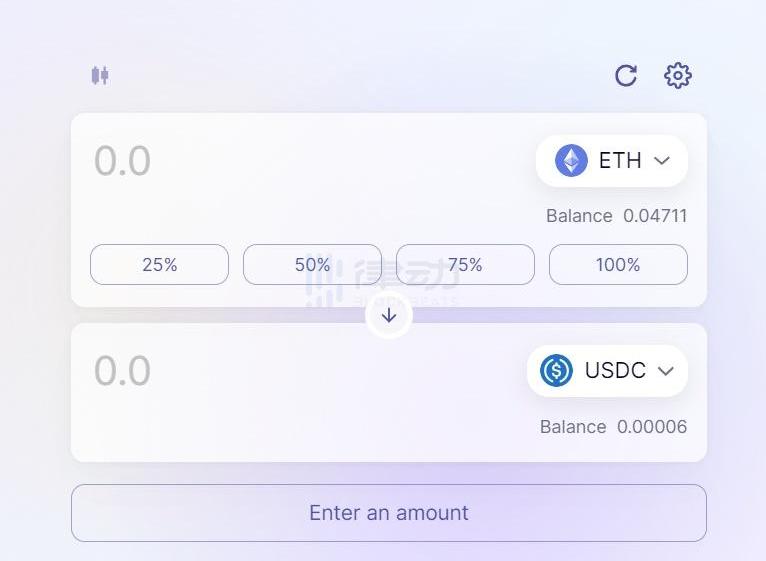766x561 pixels.
Task: Use 100% of the balance
Action: coord(618,265)
